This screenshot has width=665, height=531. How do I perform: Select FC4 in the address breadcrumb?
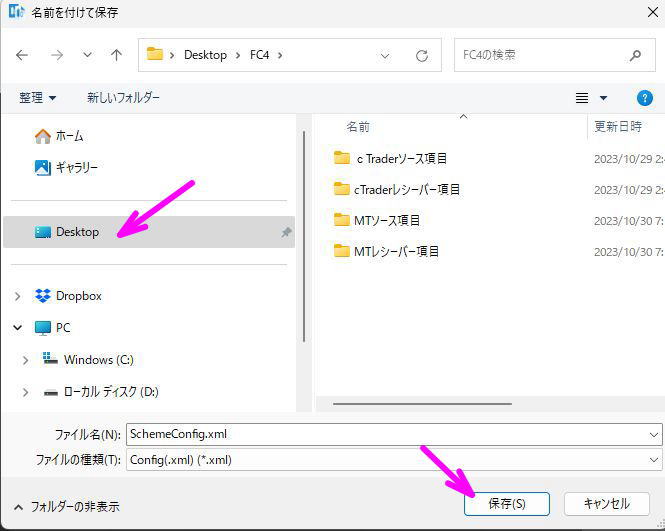(260, 55)
